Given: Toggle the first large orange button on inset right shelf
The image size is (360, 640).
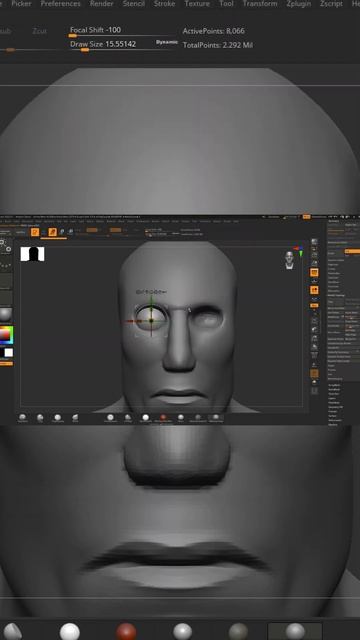Looking at the screenshot, I should click(314, 272).
